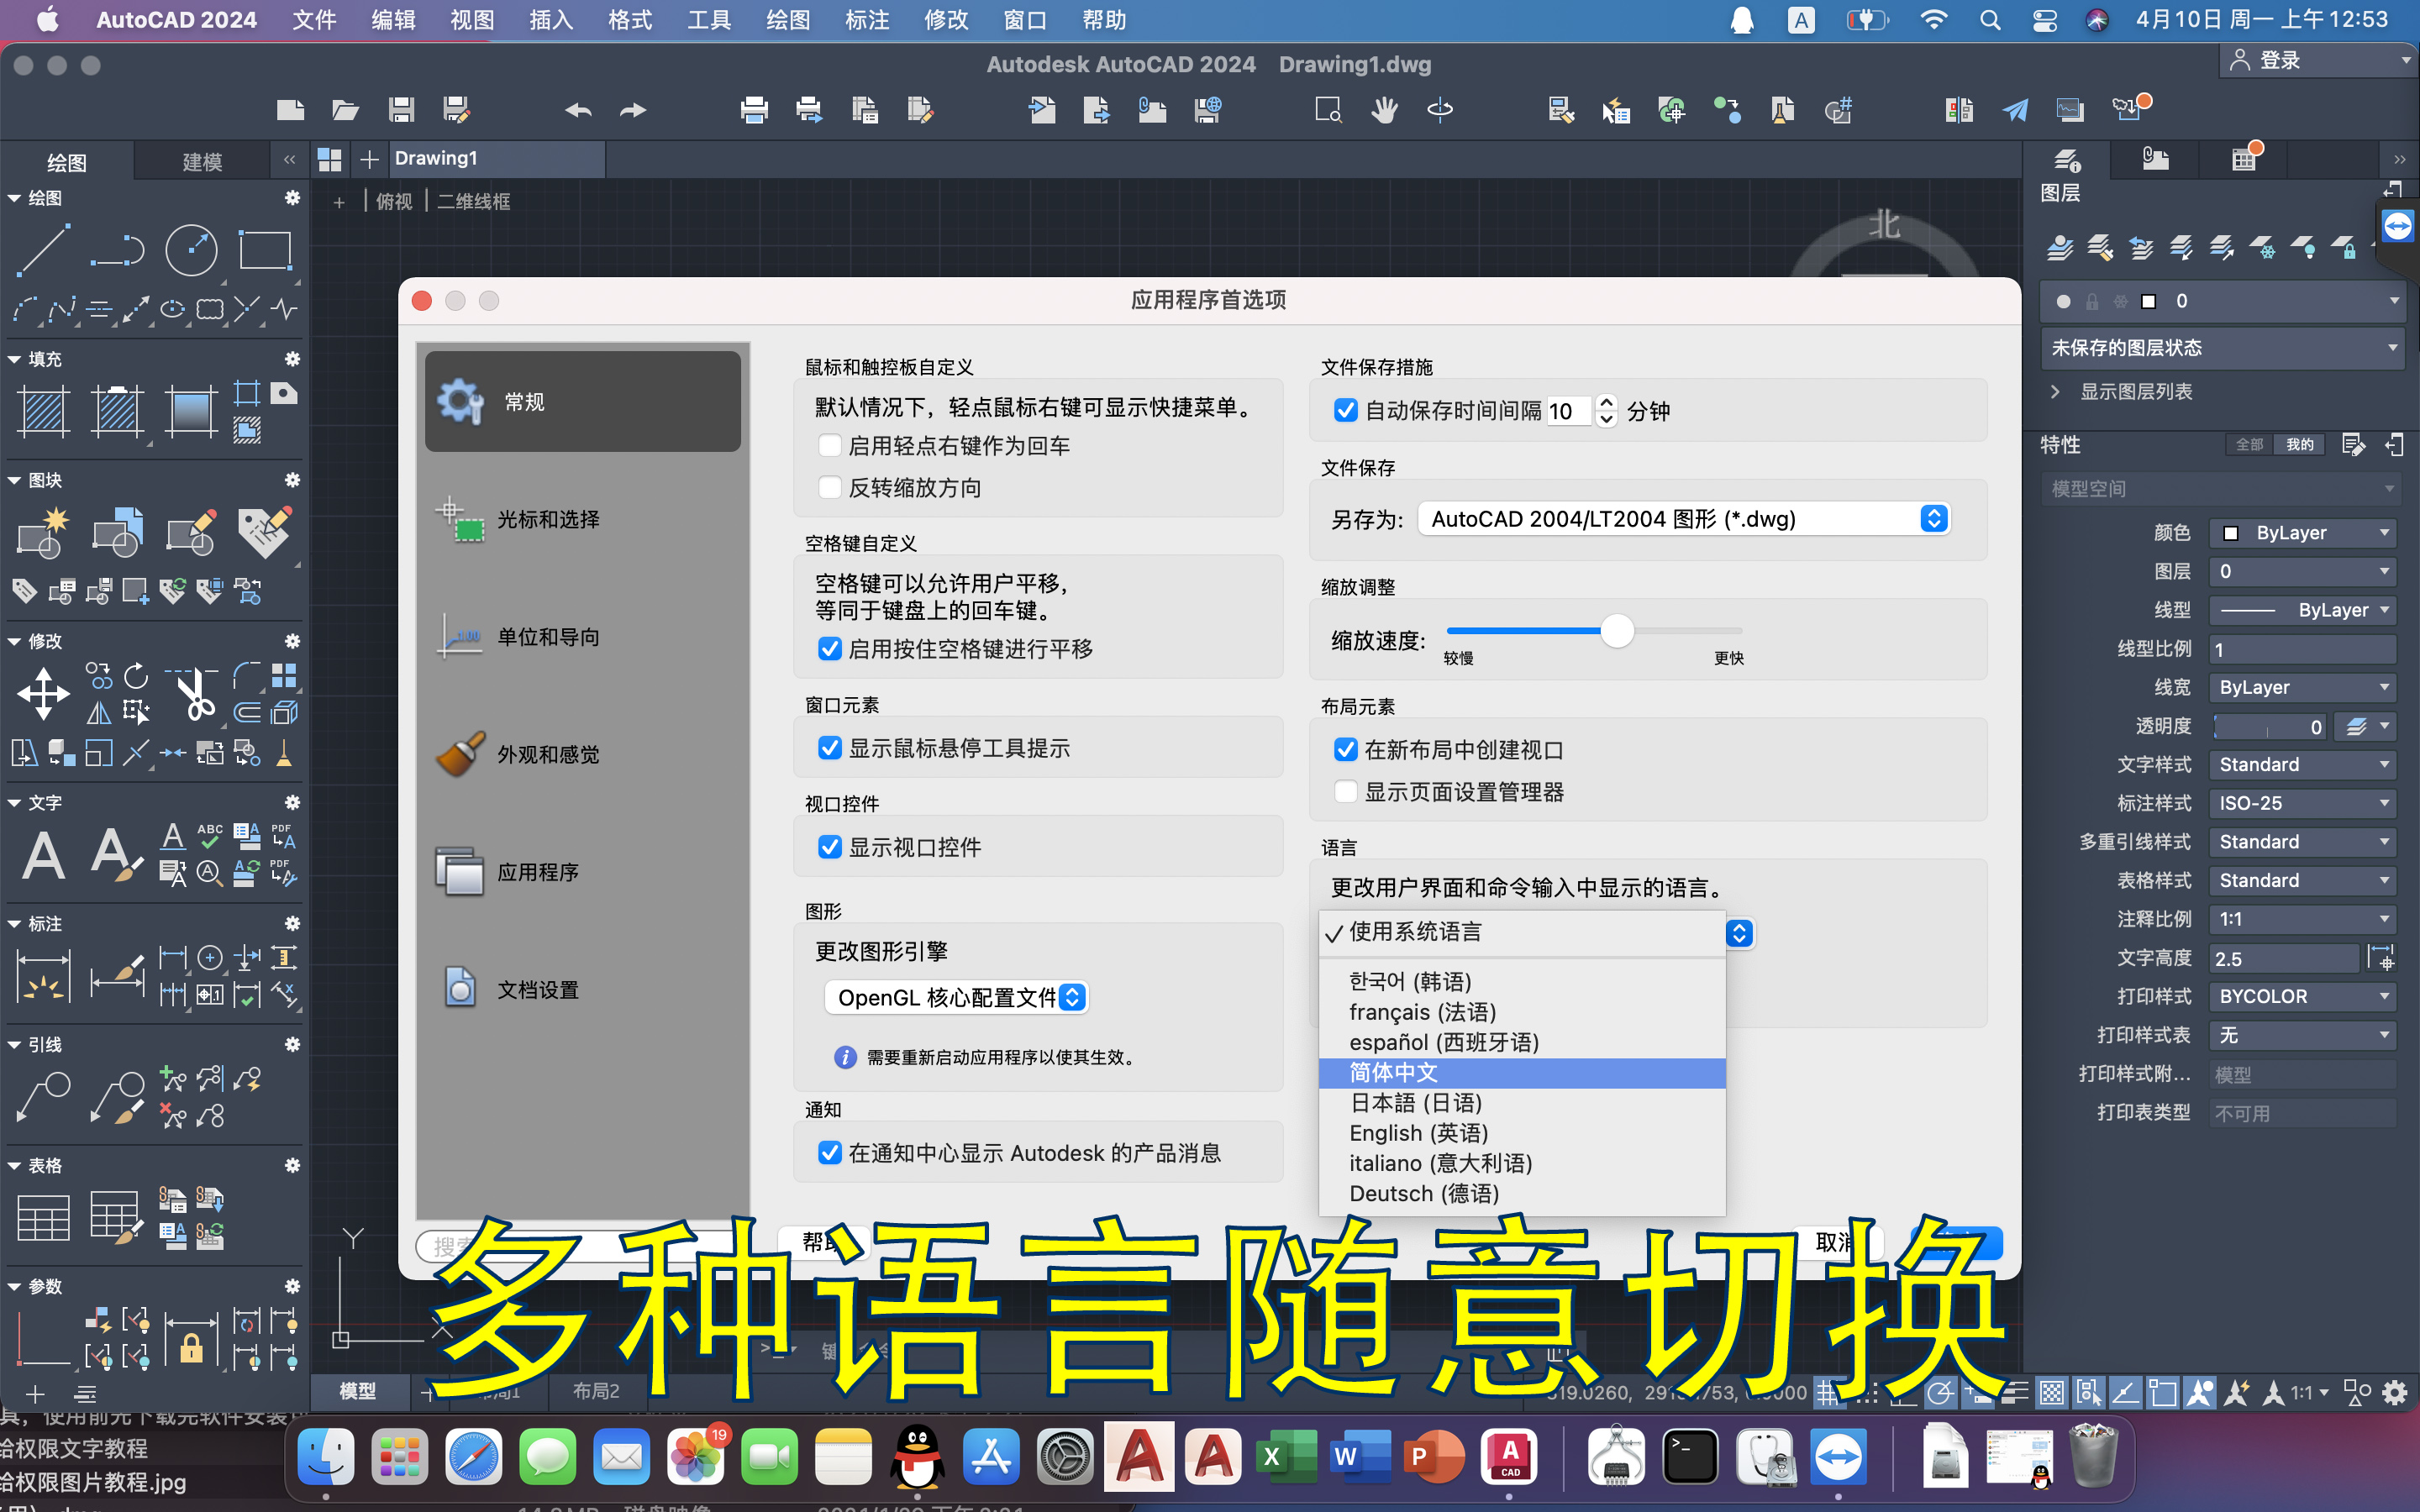The width and height of the screenshot is (2420, 1512).
Task: Open Cursor and Selection preferences category
Action: (x=583, y=519)
